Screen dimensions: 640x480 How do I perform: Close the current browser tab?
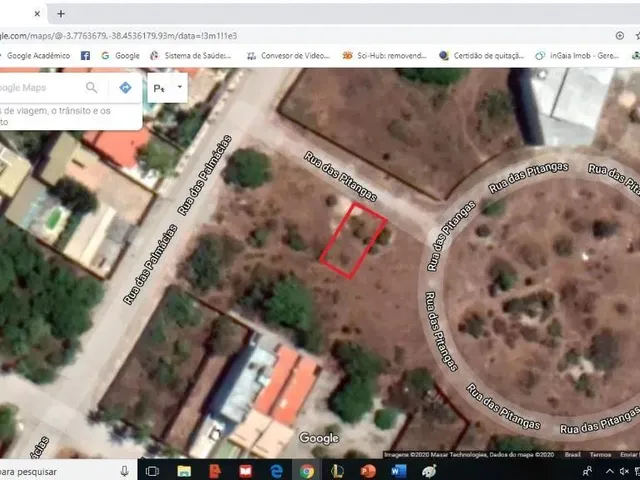click(37, 14)
